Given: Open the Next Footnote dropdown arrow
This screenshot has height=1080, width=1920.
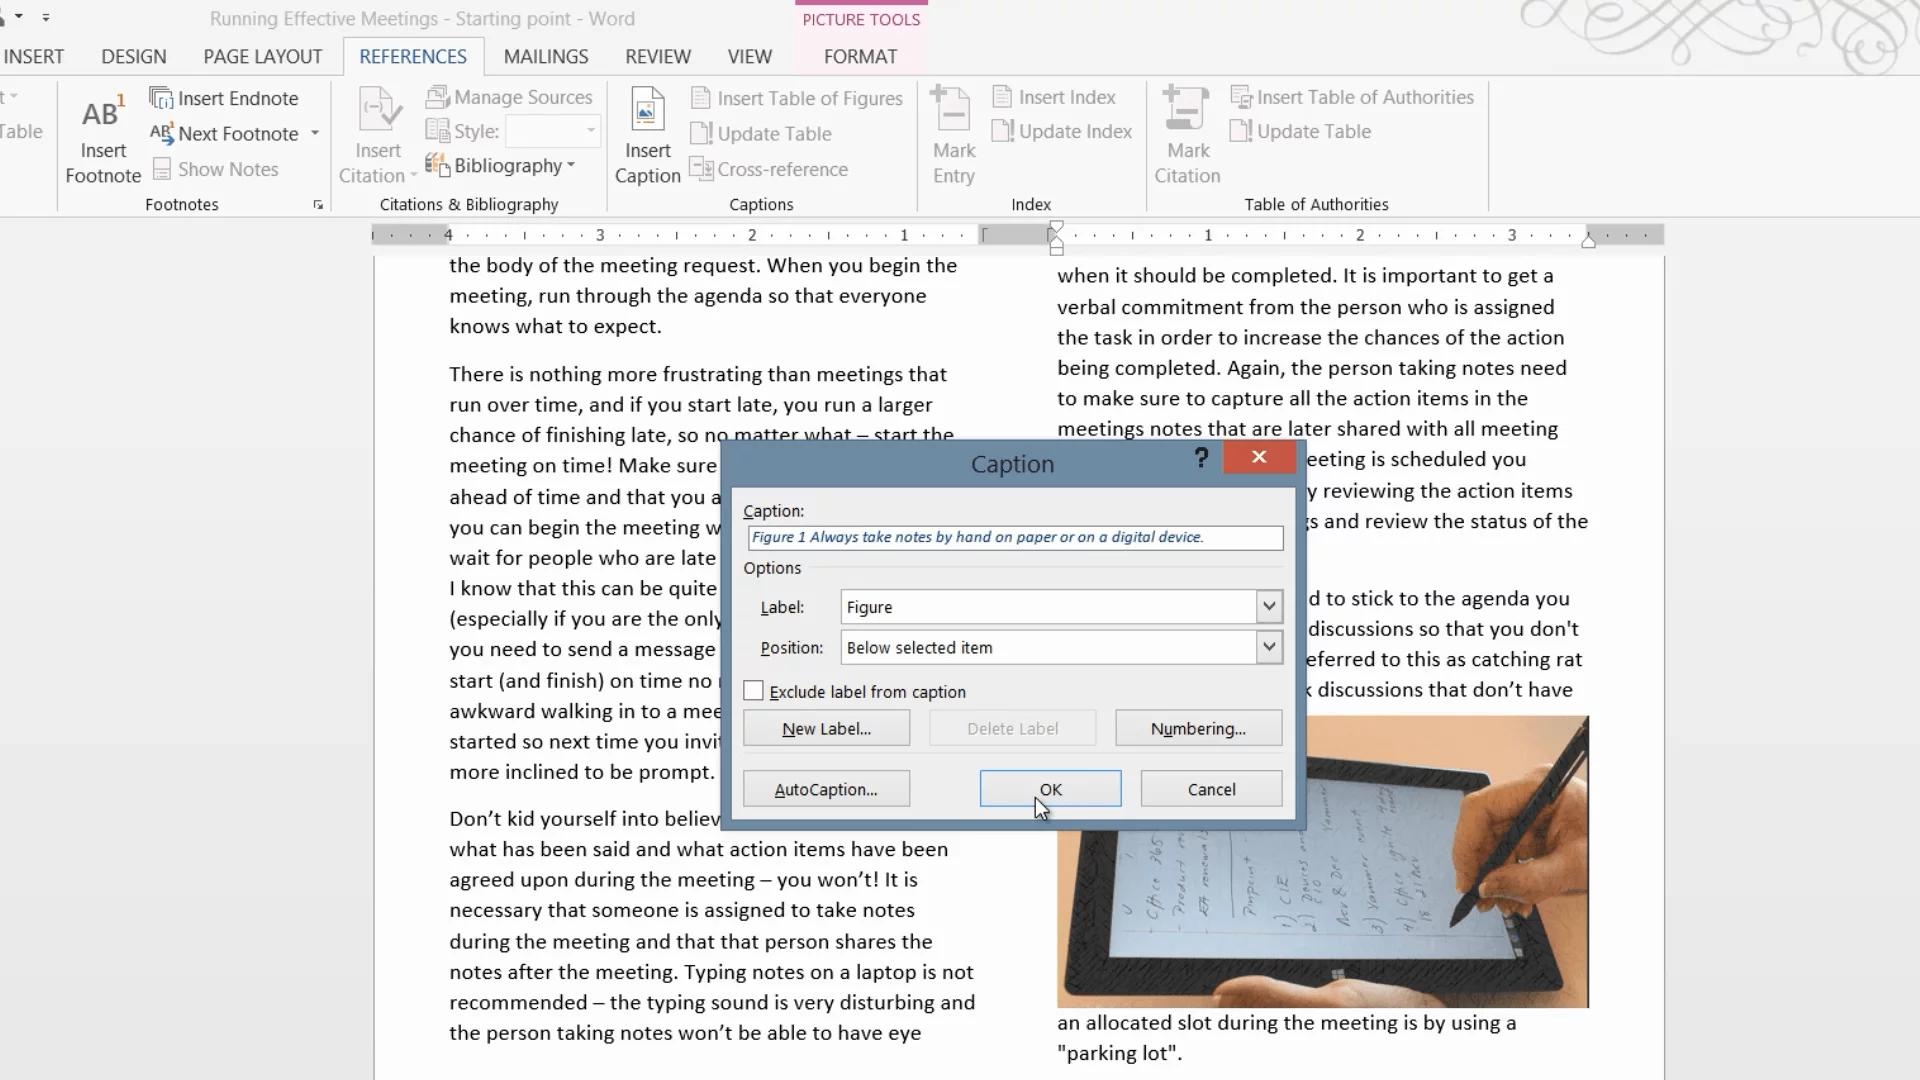Looking at the screenshot, I should click(x=315, y=133).
